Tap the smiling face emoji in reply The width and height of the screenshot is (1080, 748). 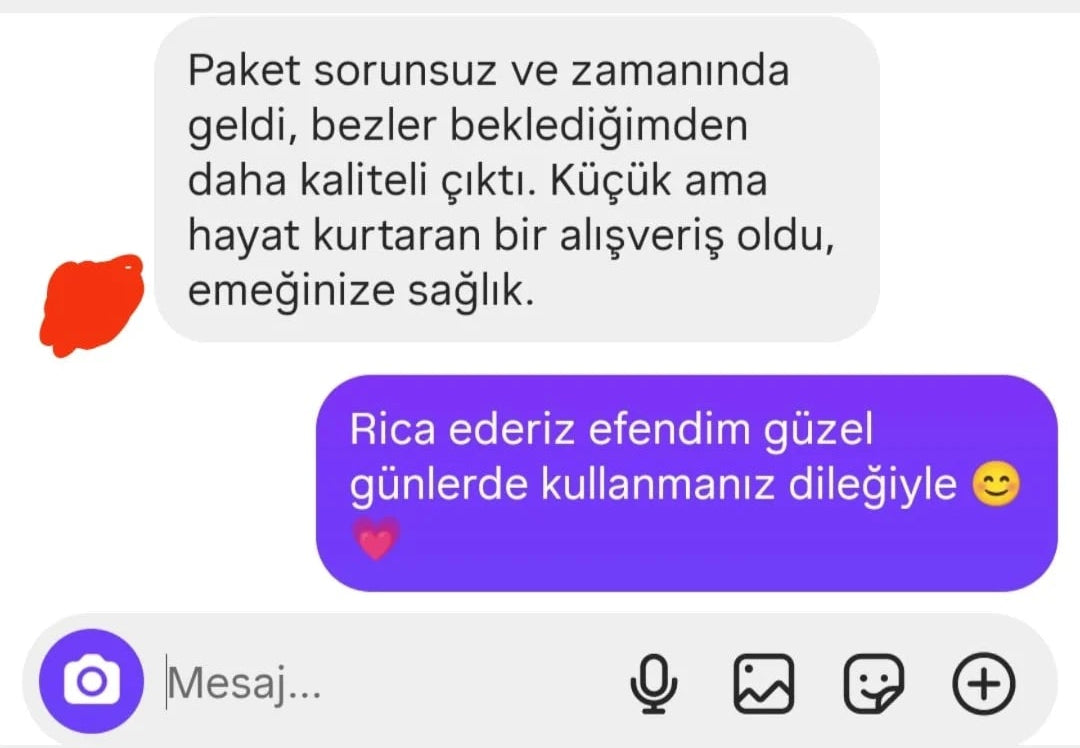pyautogui.click(x=996, y=484)
